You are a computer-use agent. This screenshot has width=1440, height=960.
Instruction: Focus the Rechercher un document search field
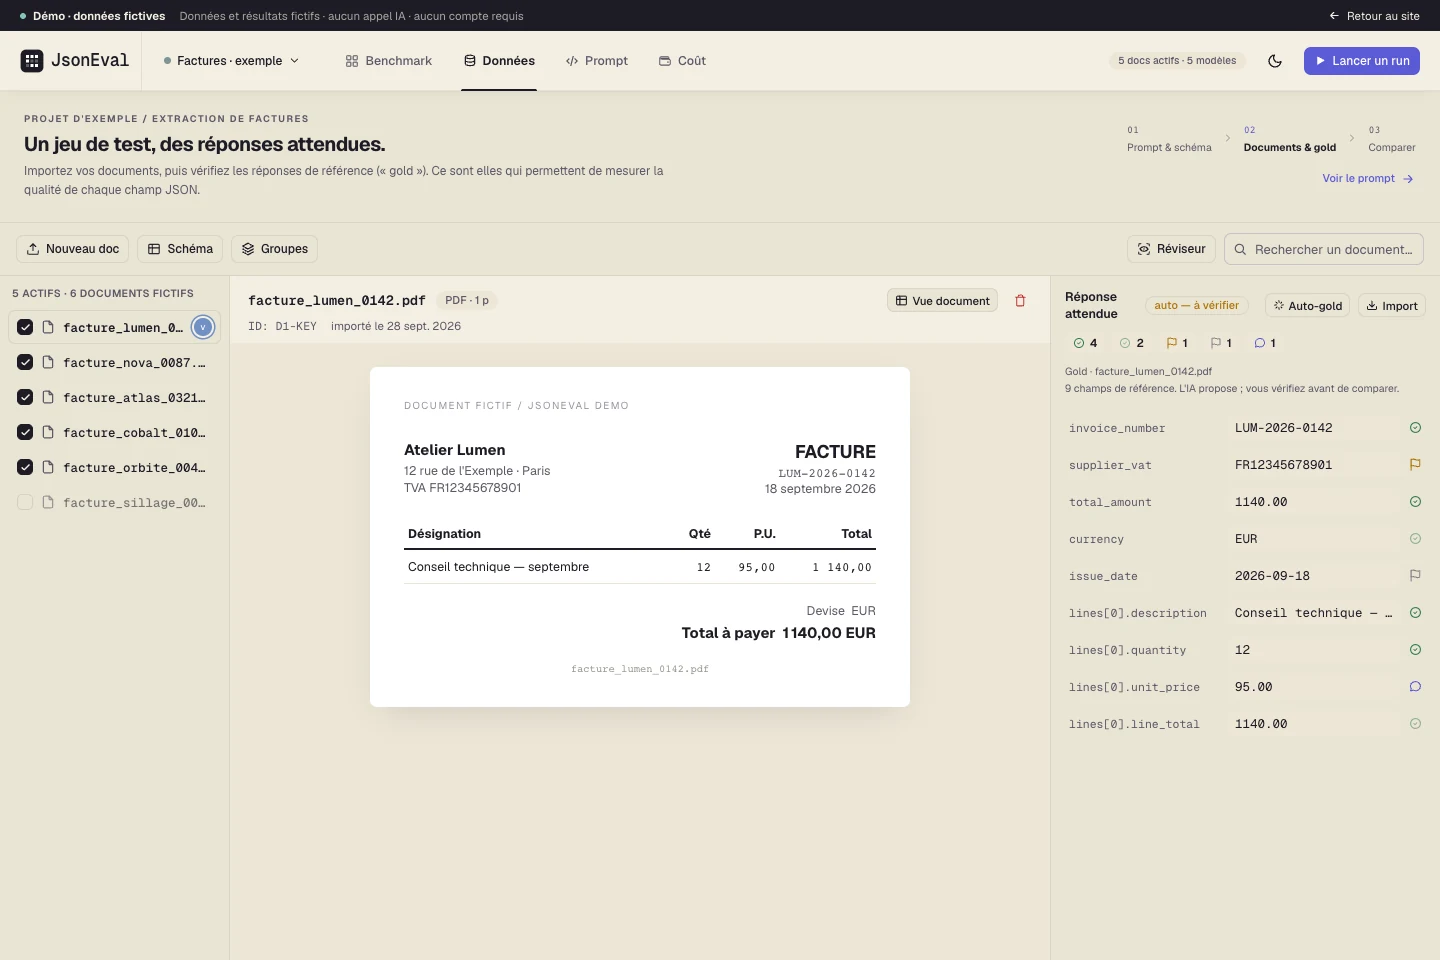pyautogui.click(x=1323, y=249)
